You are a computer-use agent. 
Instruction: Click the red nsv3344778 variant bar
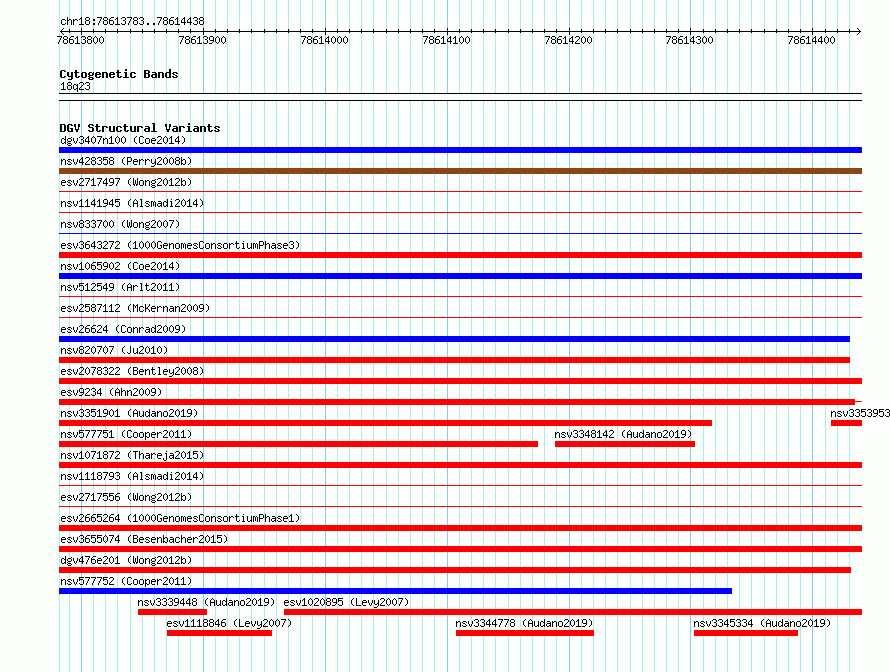coord(525,633)
